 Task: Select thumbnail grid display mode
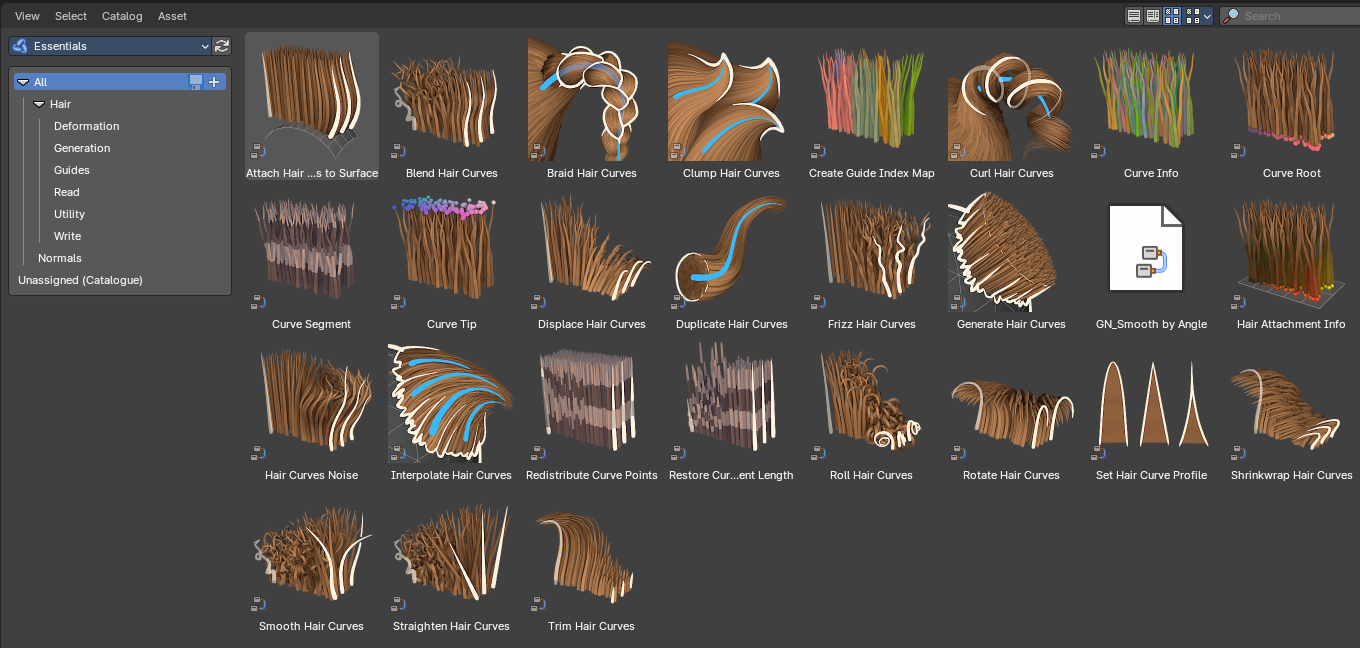pos(1172,16)
